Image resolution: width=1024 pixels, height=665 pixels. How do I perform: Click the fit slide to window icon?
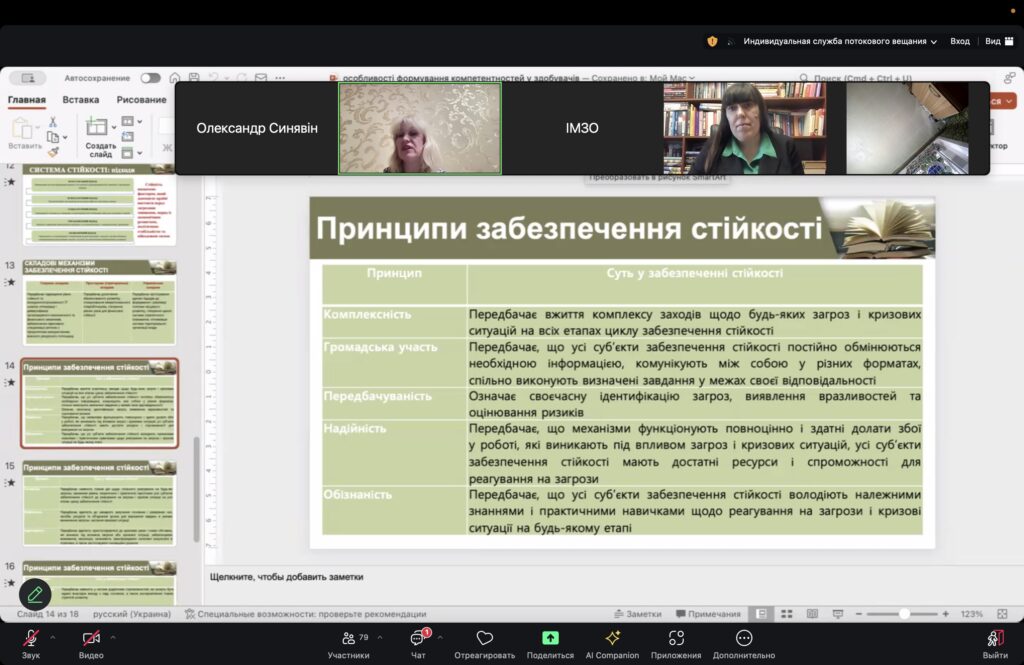(1002, 614)
